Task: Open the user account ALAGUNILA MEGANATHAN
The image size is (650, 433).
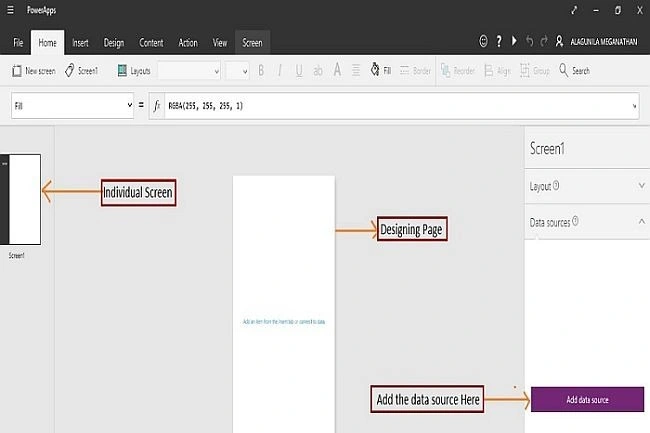Action: [597, 41]
